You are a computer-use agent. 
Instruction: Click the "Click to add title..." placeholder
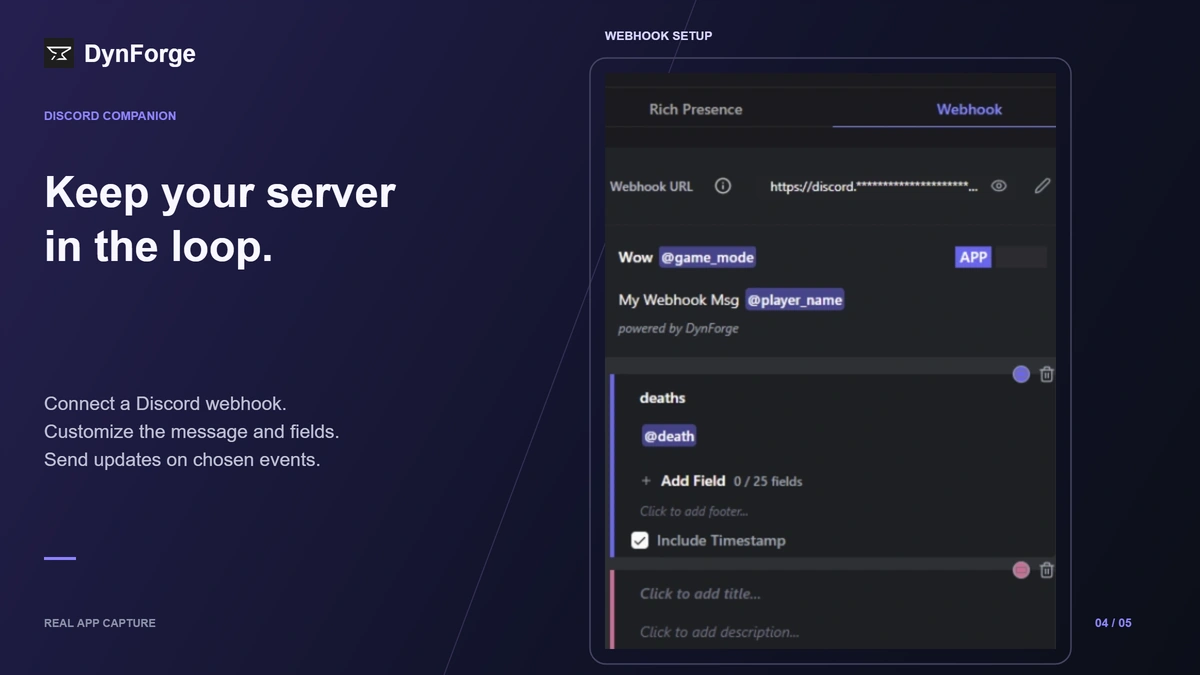(700, 594)
